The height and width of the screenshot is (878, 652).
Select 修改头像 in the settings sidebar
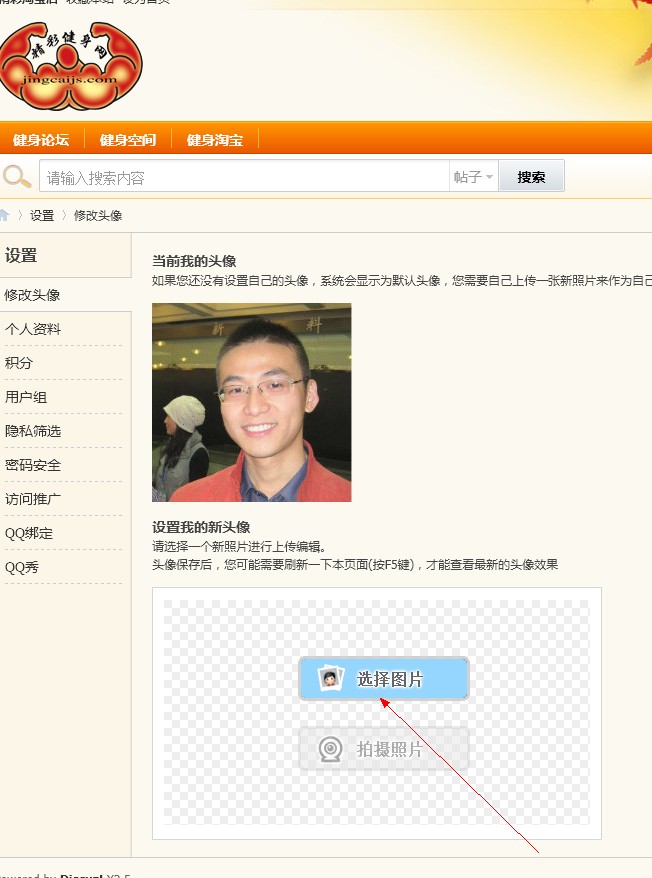click(x=66, y=295)
